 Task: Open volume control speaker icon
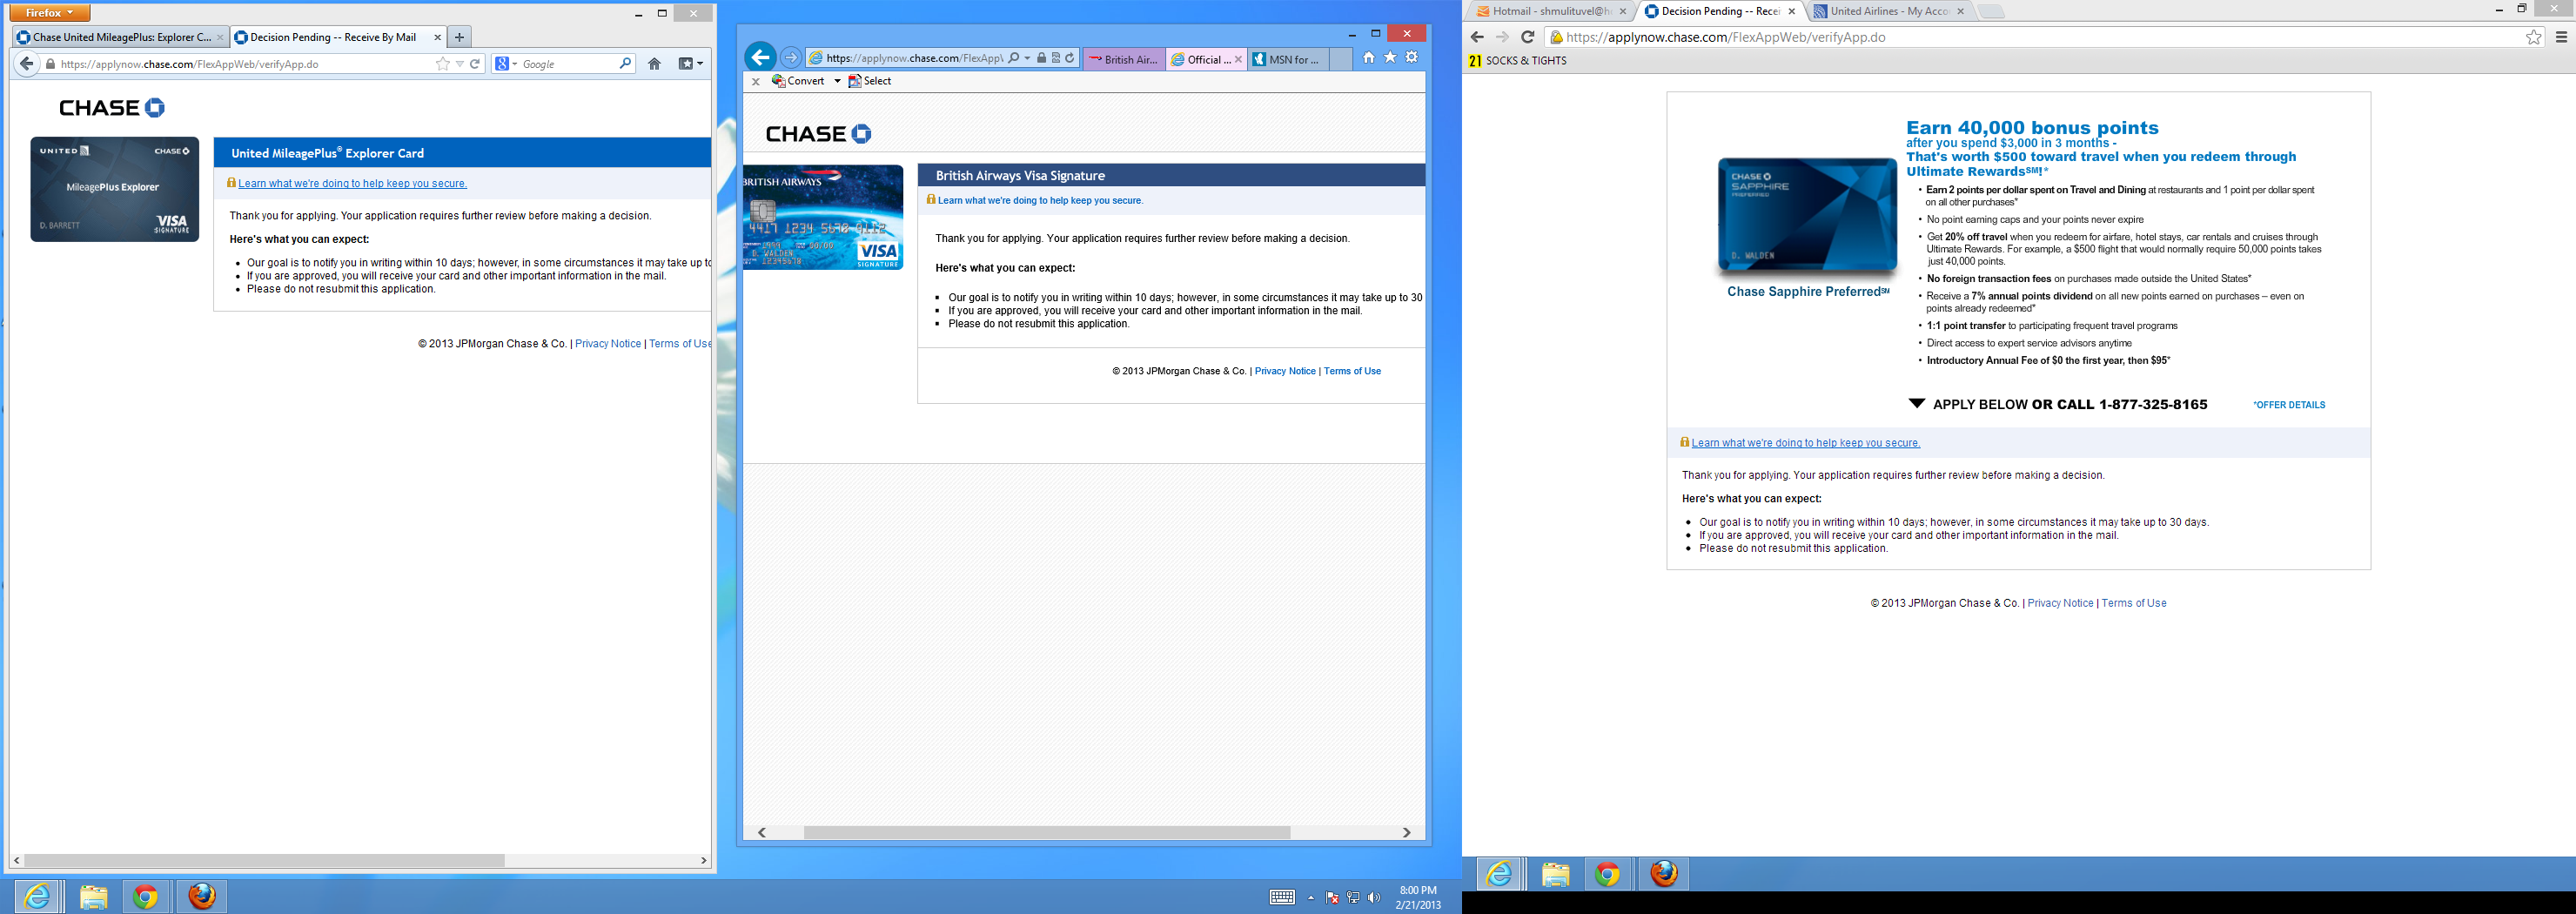pos(1374,897)
